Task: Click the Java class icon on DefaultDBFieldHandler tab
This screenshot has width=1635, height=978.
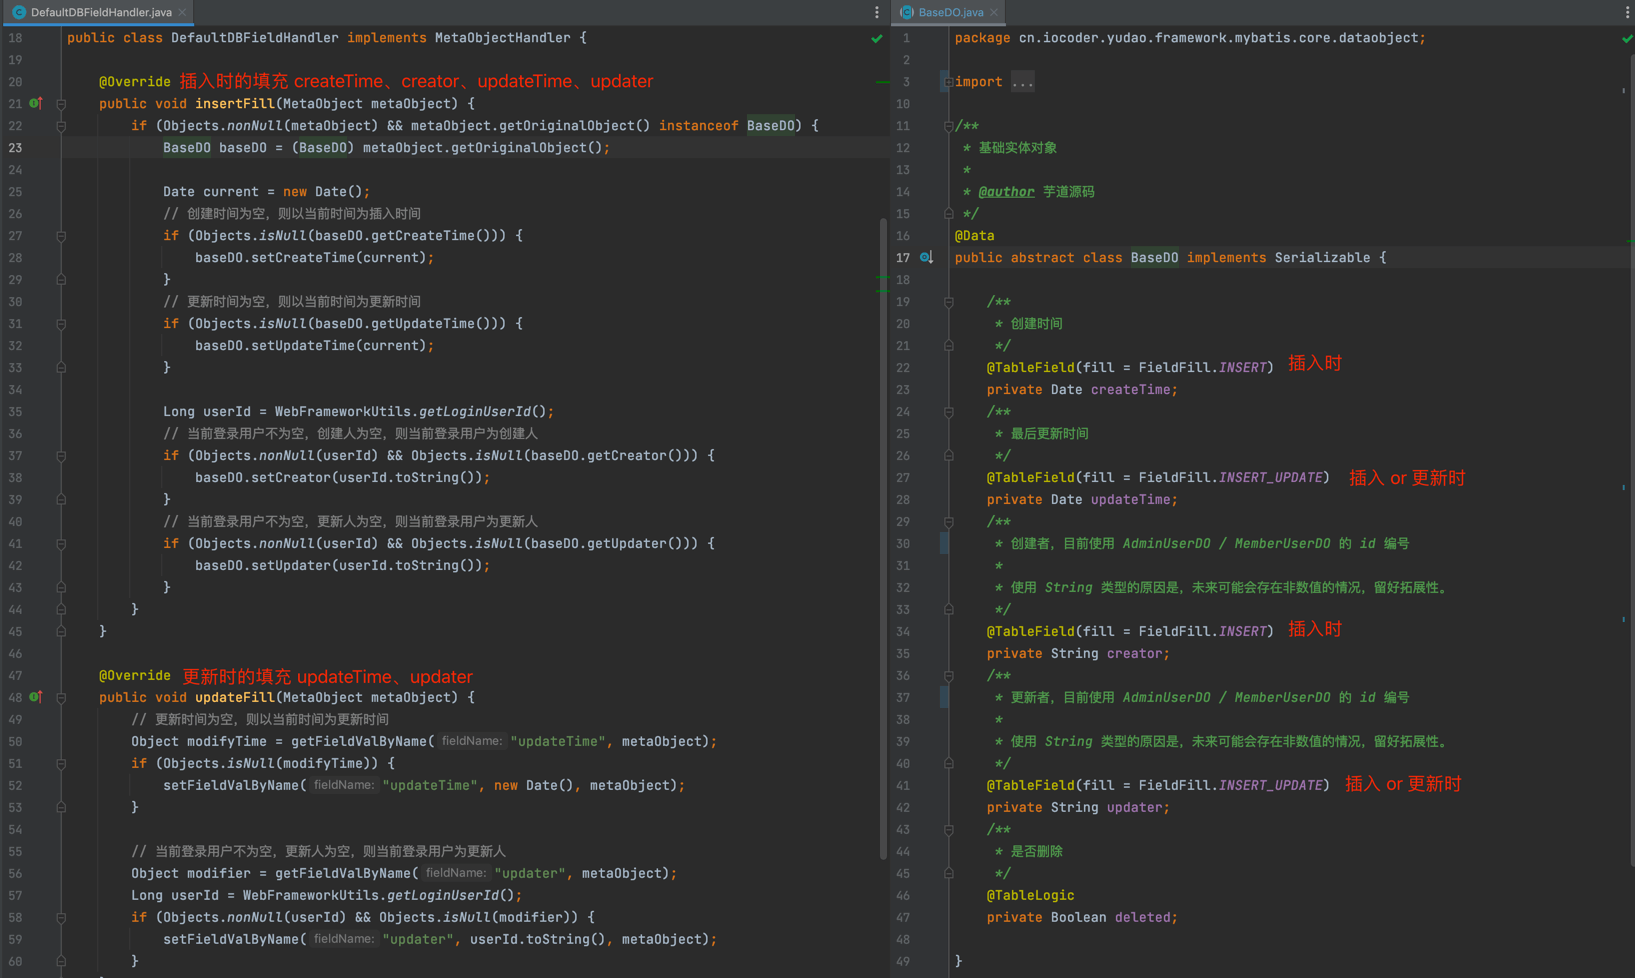Action: (18, 12)
